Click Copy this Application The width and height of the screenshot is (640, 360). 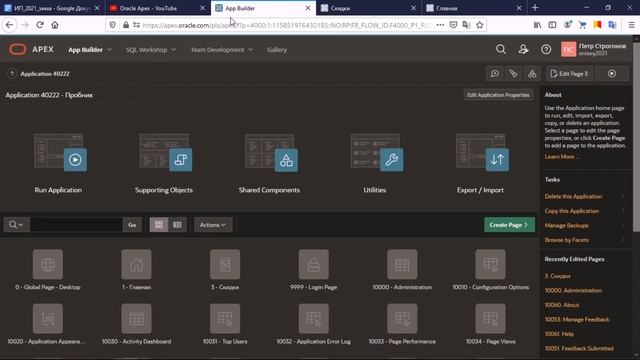coord(571,211)
